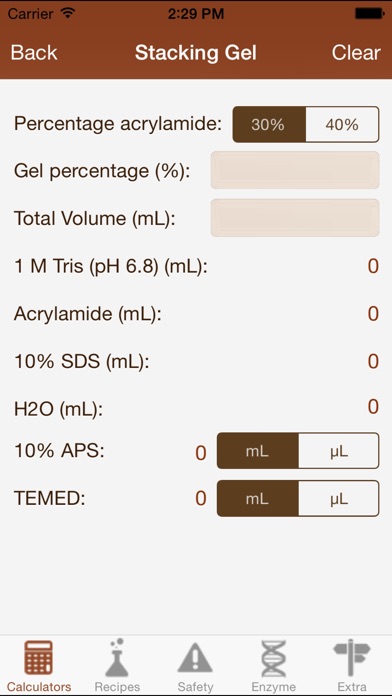The width and height of the screenshot is (392, 696).
Task: Switch TEMED units to µL
Action: click(x=339, y=498)
